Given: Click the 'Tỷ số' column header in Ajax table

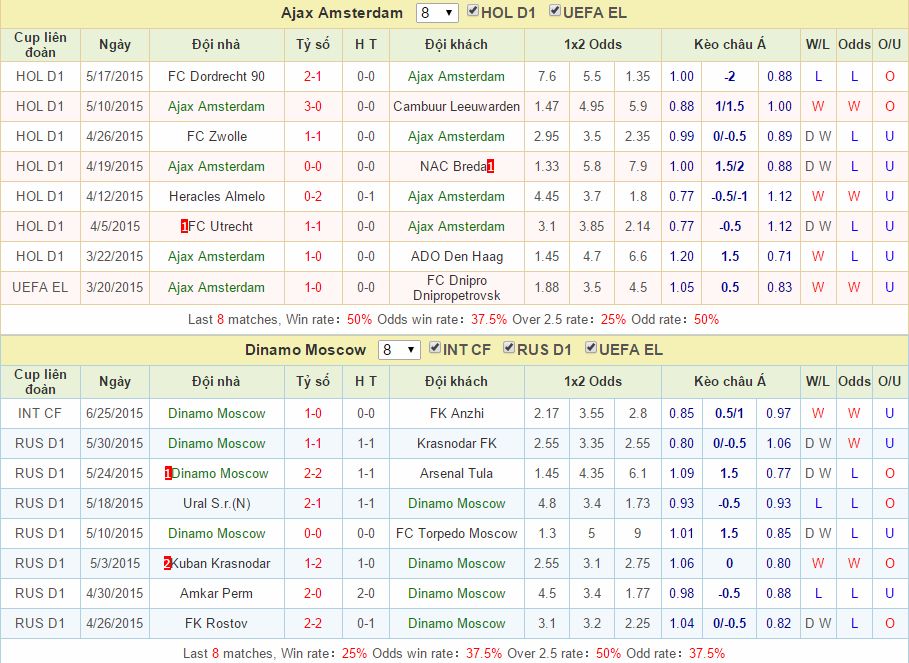Looking at the screenshot, I should 313,45.
